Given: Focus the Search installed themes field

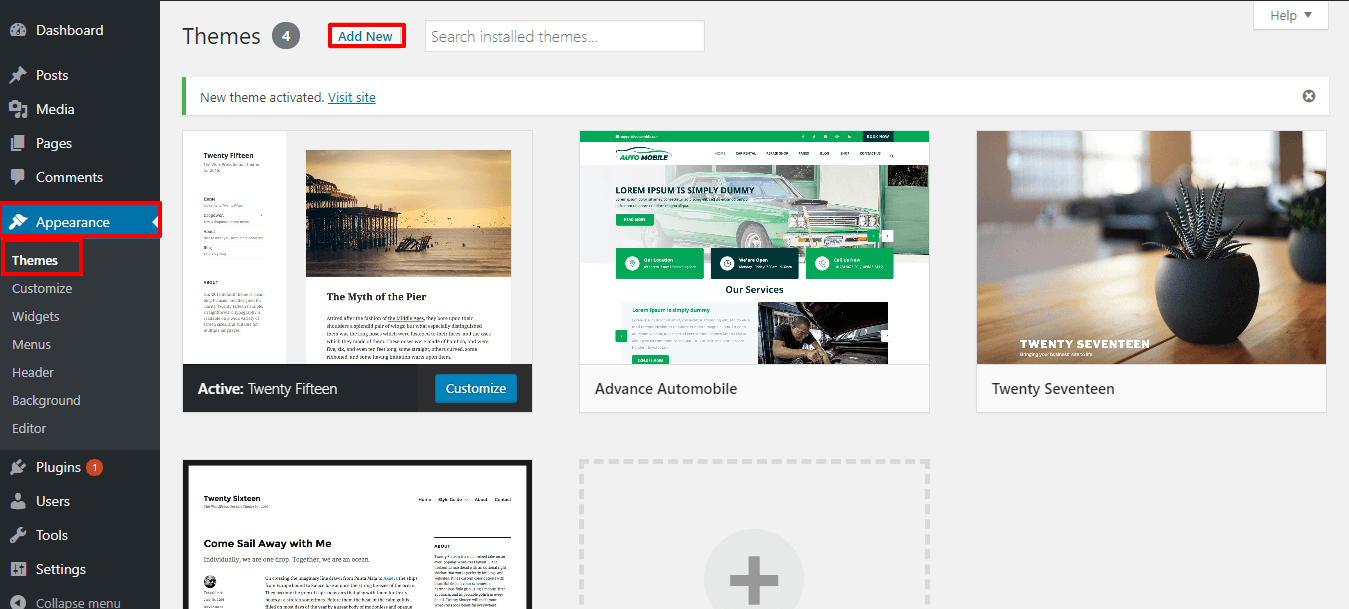Looking at the screenshot, I should point(564,36).
